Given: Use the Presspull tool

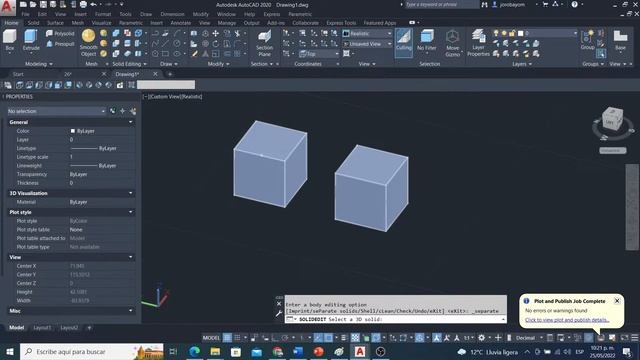Looking at the screenshot, I should pyautogui.click(x=60, y=44).
